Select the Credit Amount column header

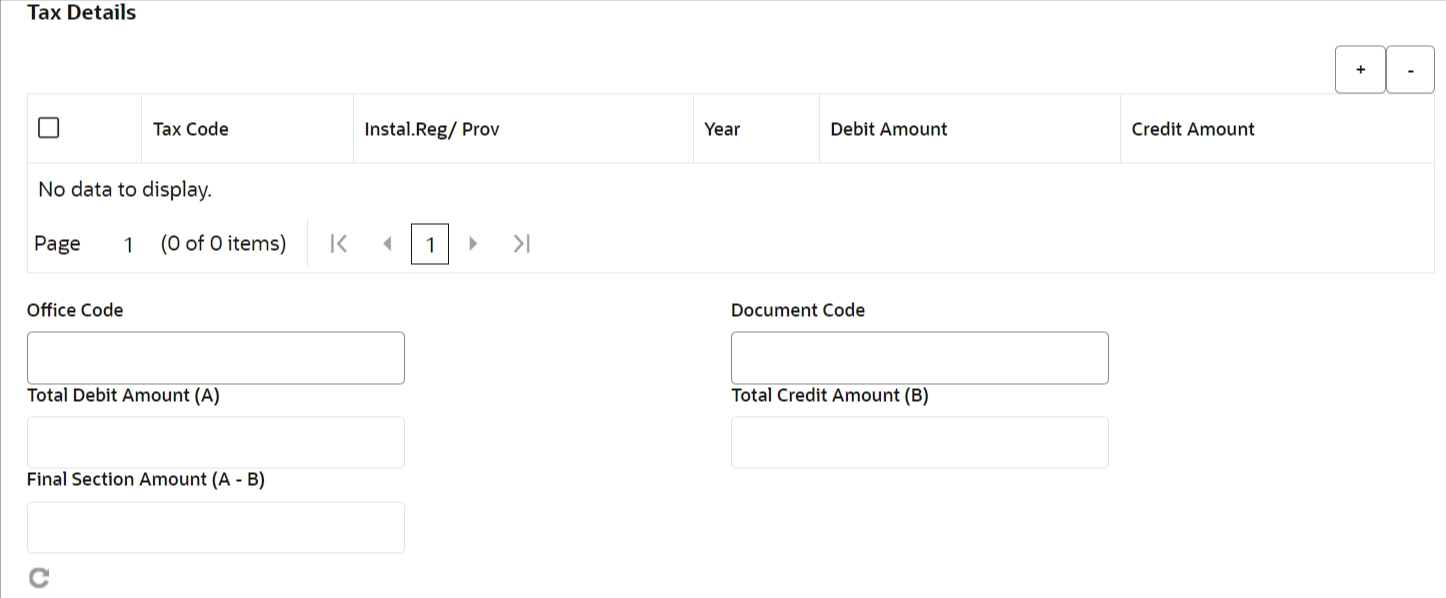[x=1192, y=129]
